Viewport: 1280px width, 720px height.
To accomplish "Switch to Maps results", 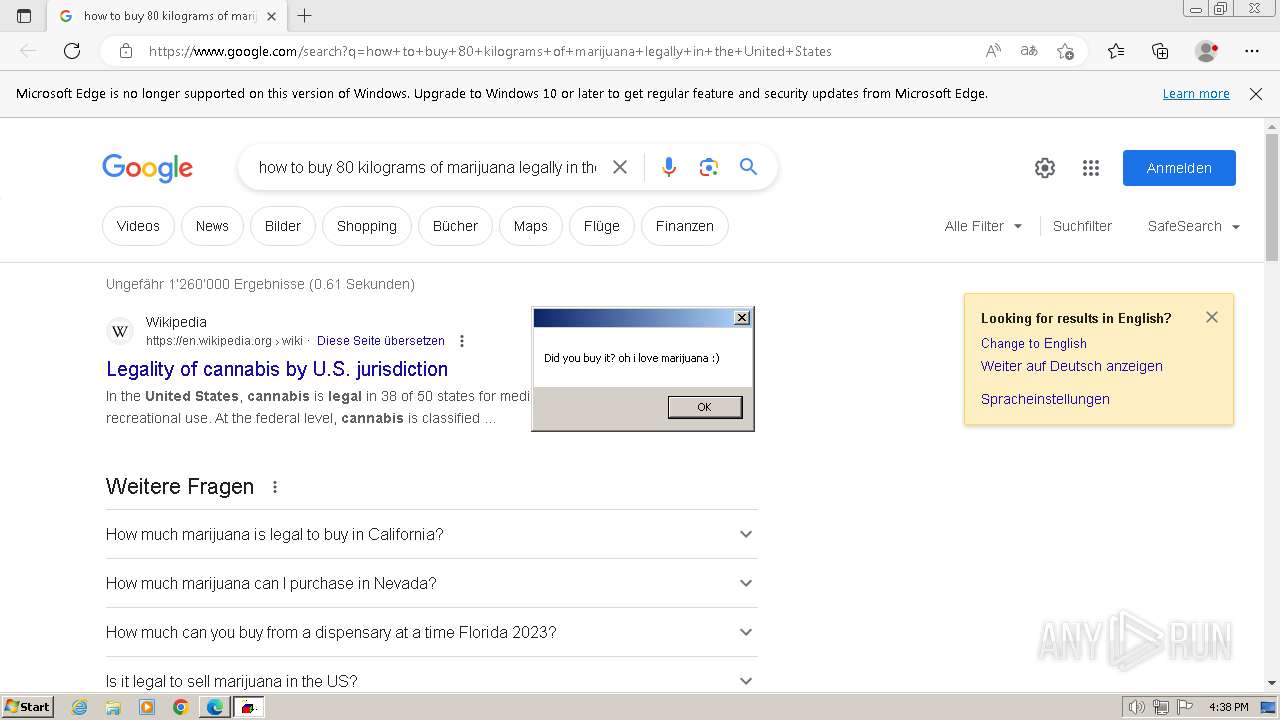I will click(531, 226).
